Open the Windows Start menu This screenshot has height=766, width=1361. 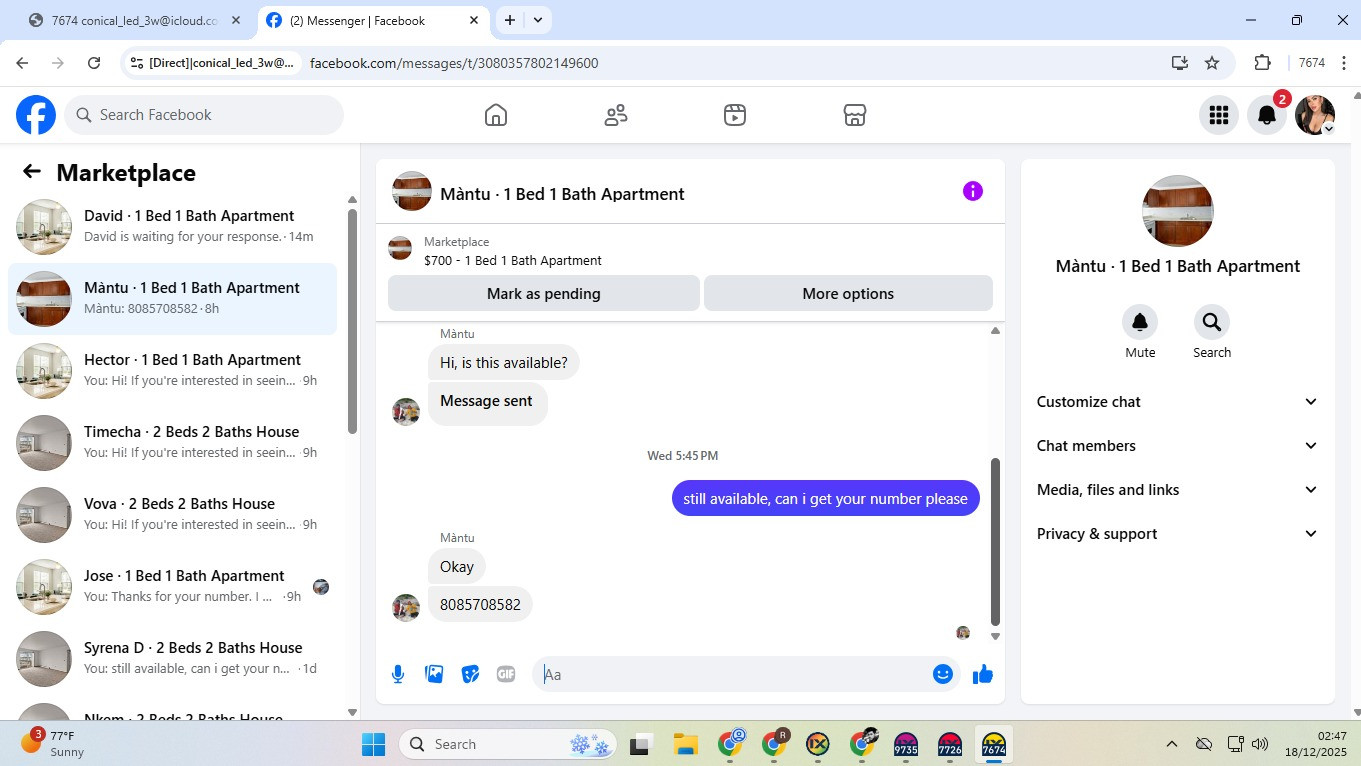point(373,744)
